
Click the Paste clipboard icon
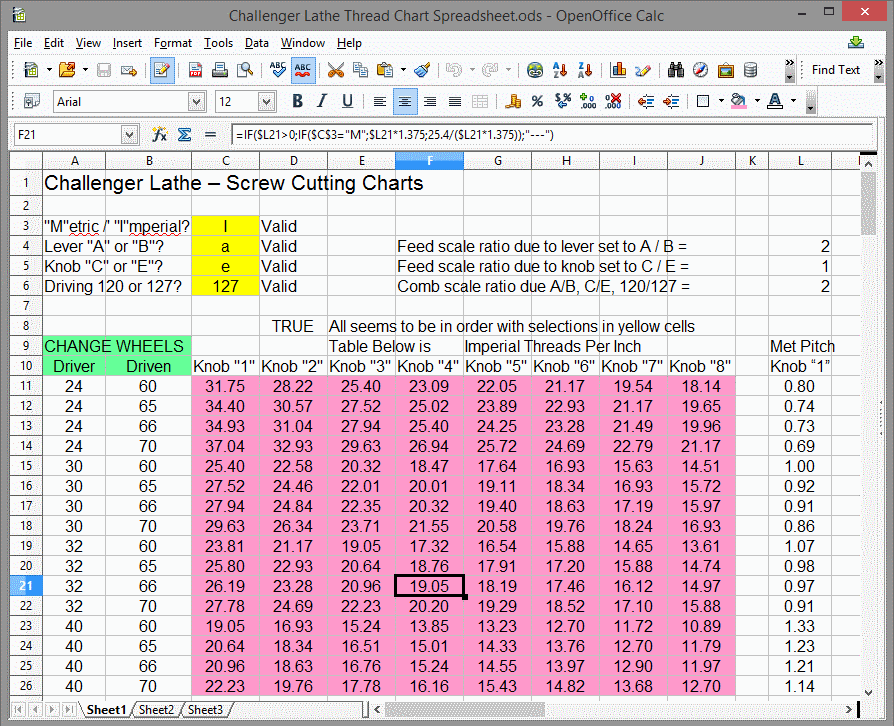coord(385,70)
